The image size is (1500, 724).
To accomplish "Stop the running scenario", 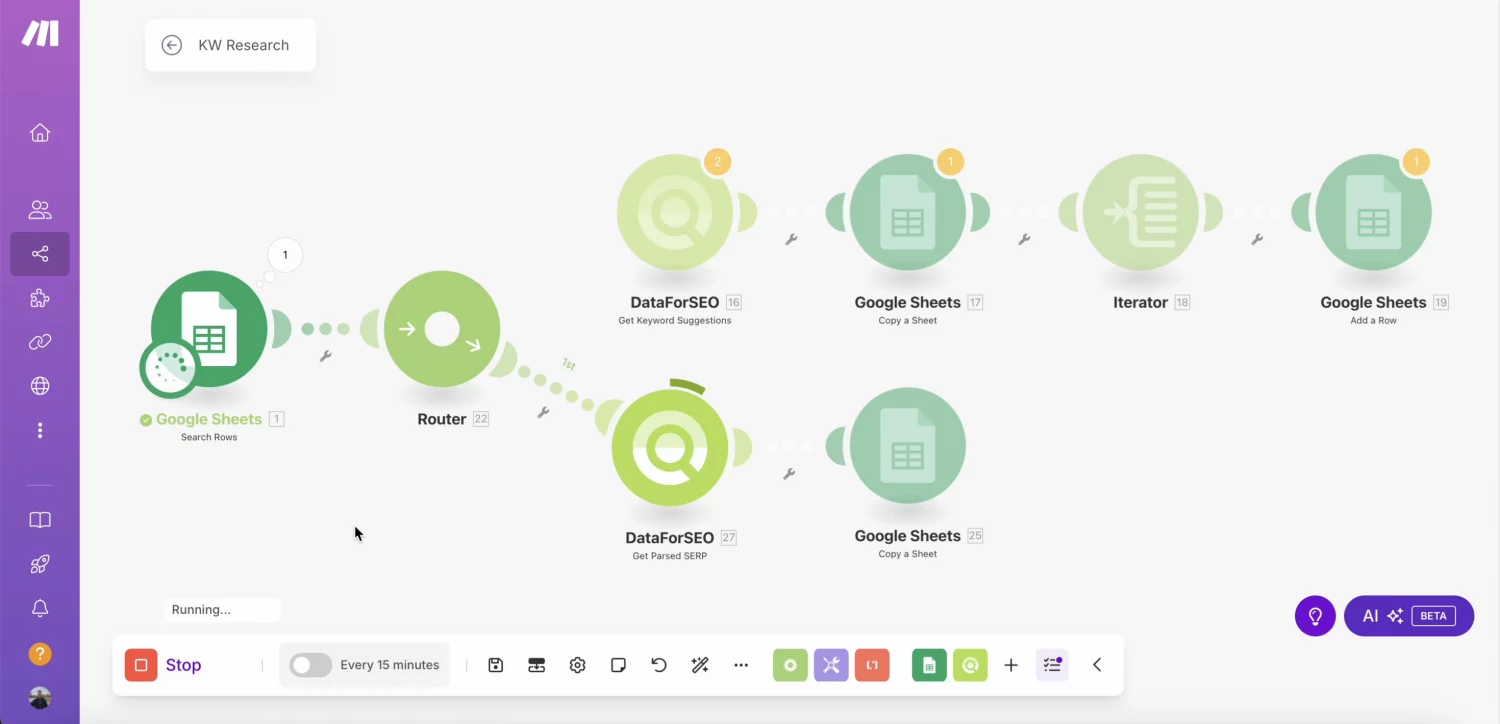I will 164,665.
